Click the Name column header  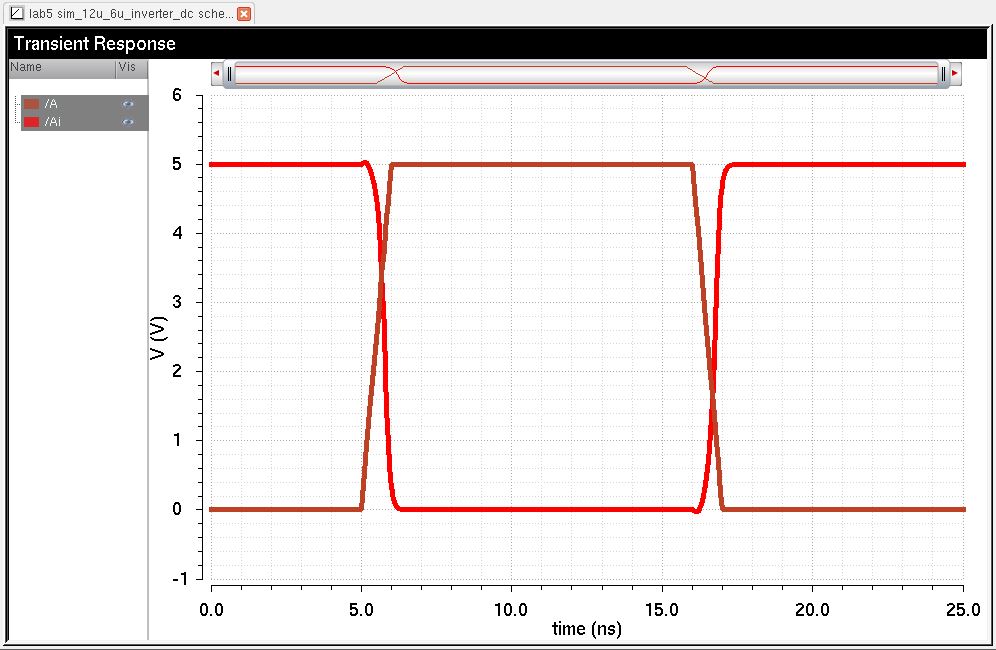click(62, 67)
